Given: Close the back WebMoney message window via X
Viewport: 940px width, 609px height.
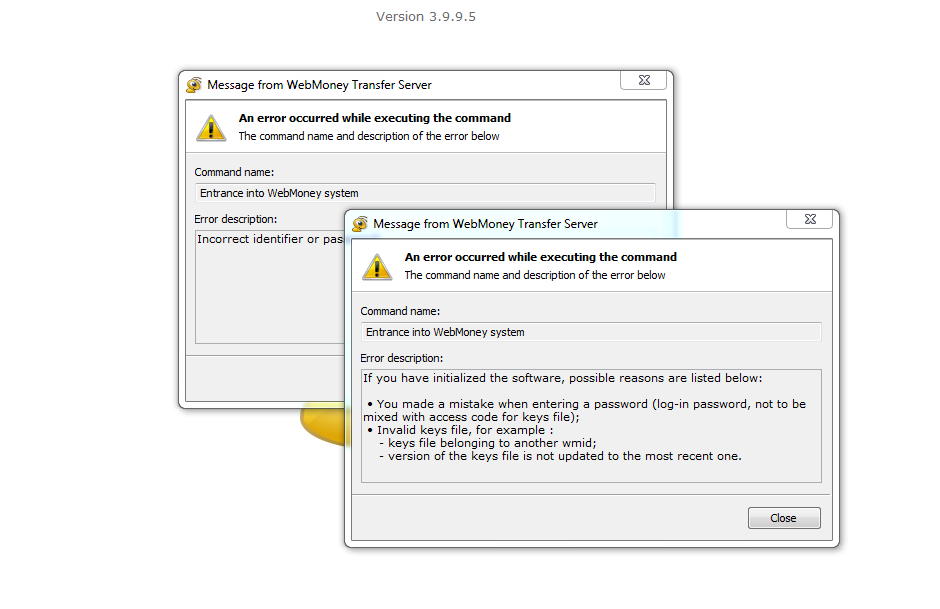Looking at the screenshot, I should tap(644, 80).
